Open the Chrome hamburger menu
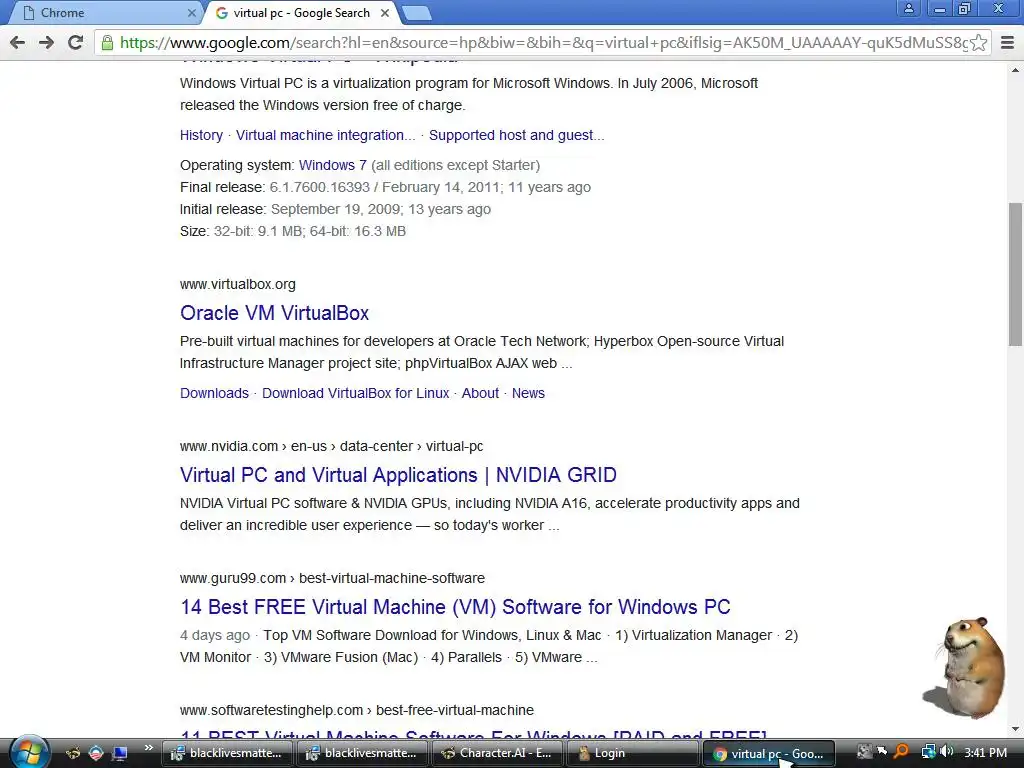1024x768 pixels. 1008,43
